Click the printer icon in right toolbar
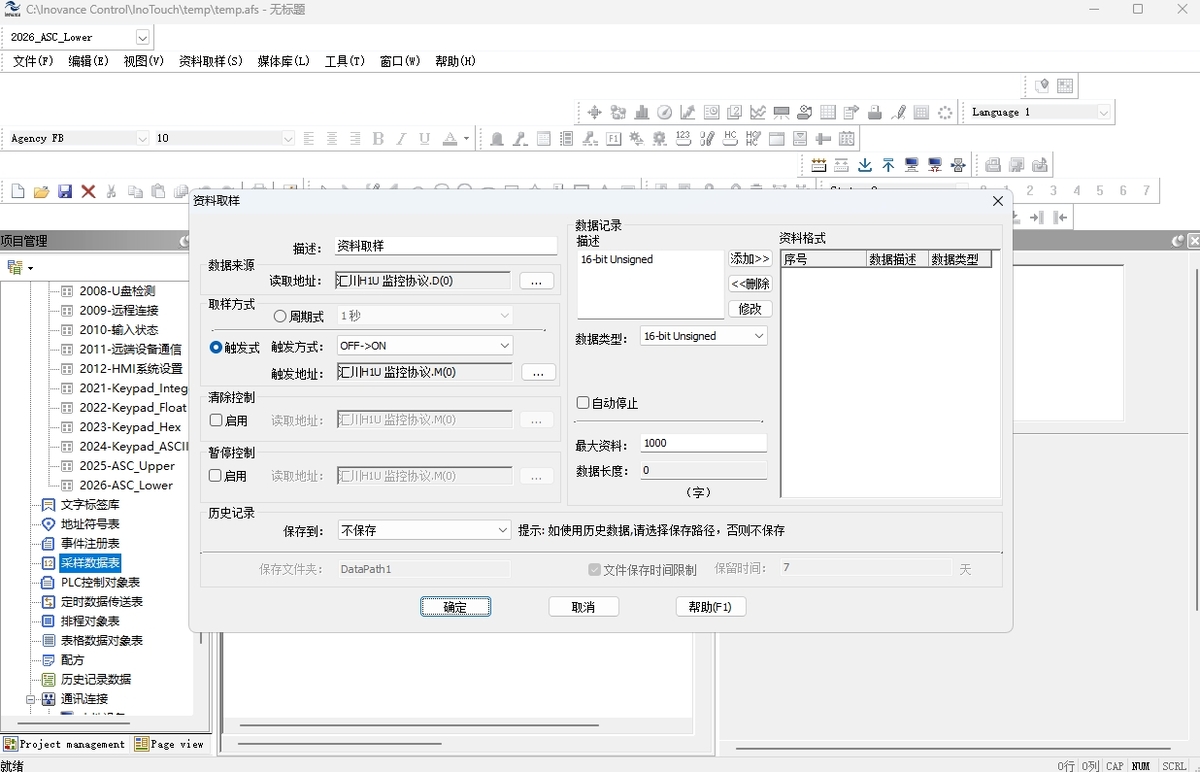 pyautogui.click(x=993, y=164)
